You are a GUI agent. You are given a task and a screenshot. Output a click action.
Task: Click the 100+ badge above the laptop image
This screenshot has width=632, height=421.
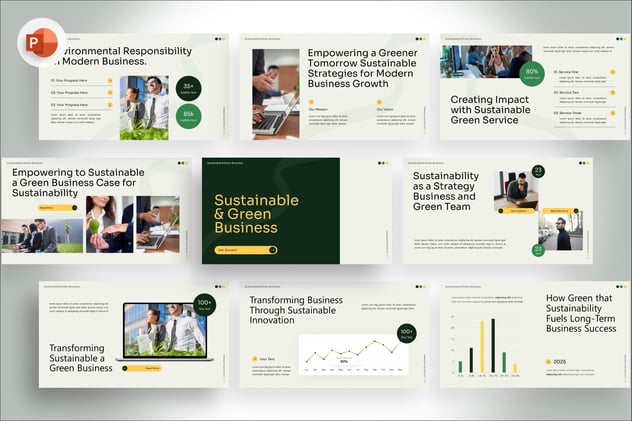coord(205,304)
